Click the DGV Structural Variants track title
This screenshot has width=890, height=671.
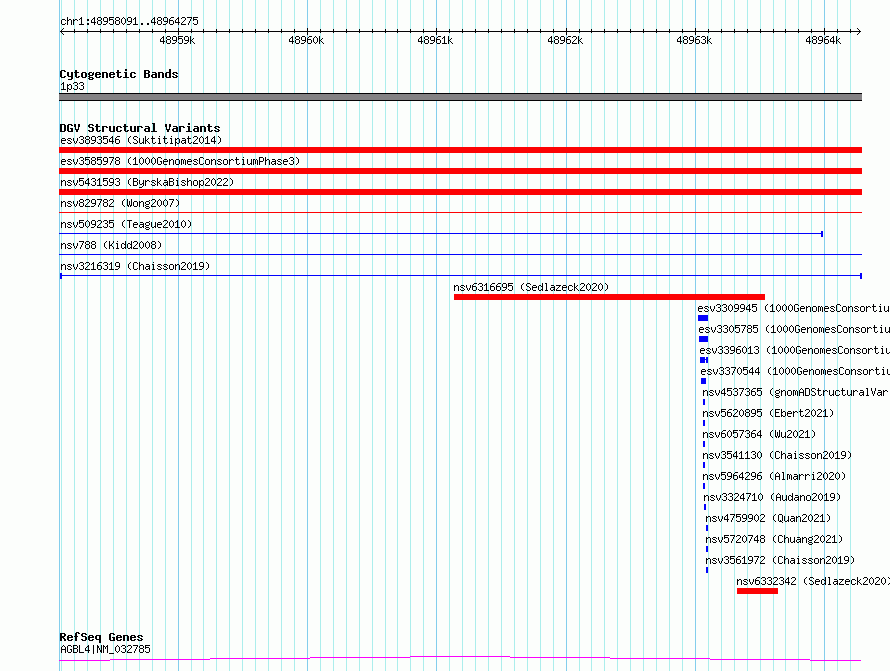(140, 128)
